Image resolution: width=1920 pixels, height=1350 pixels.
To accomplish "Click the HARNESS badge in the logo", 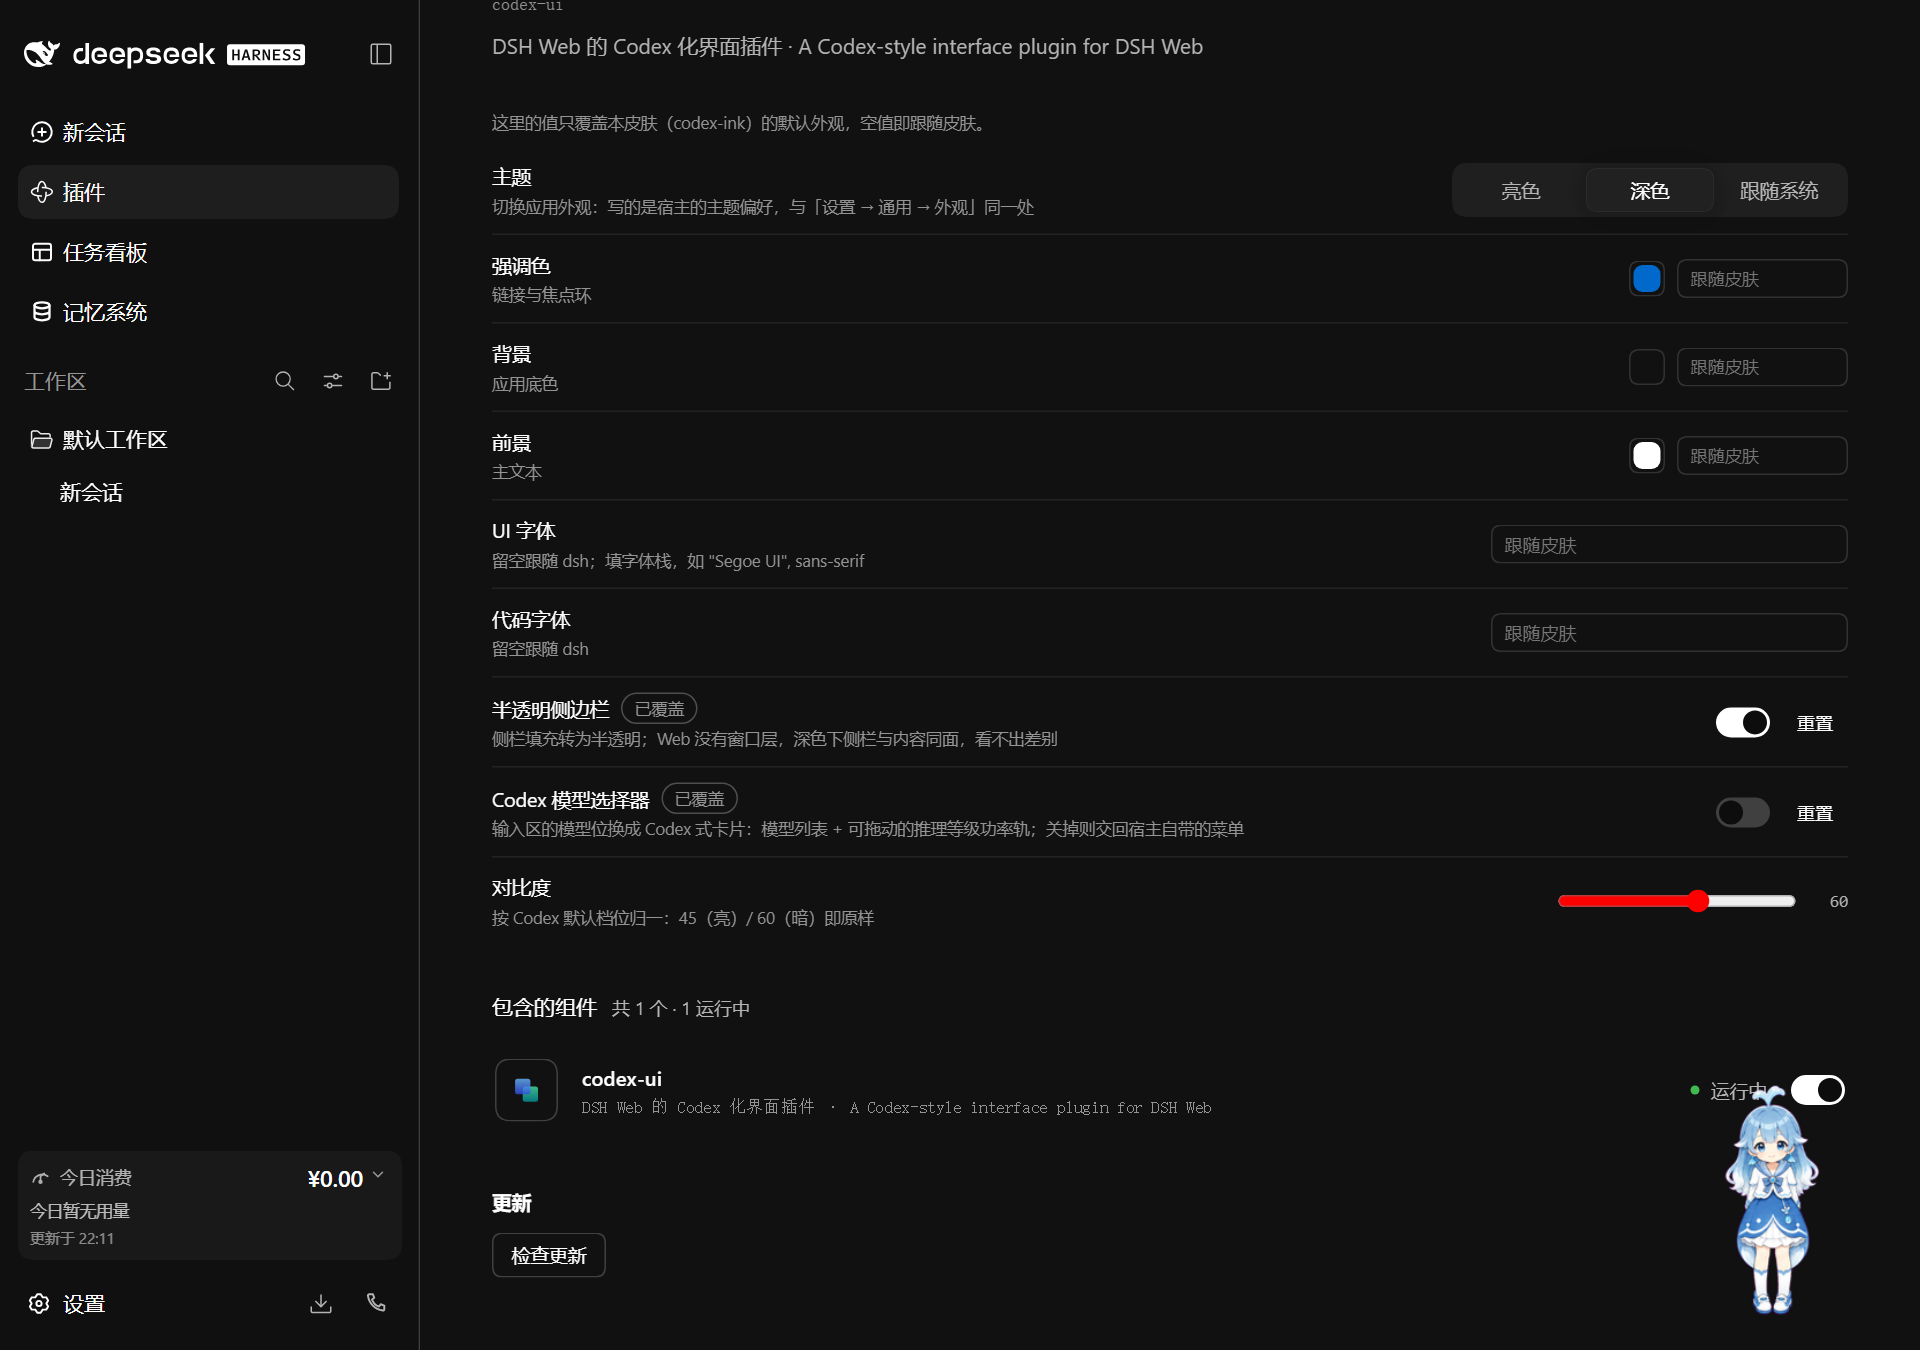I will tap(266, 55).
